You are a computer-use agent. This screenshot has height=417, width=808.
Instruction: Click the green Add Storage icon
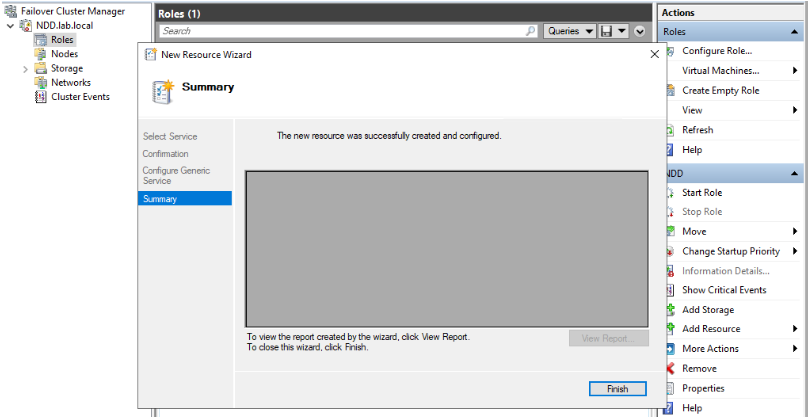pyautogui.click(x=670, y=309)
